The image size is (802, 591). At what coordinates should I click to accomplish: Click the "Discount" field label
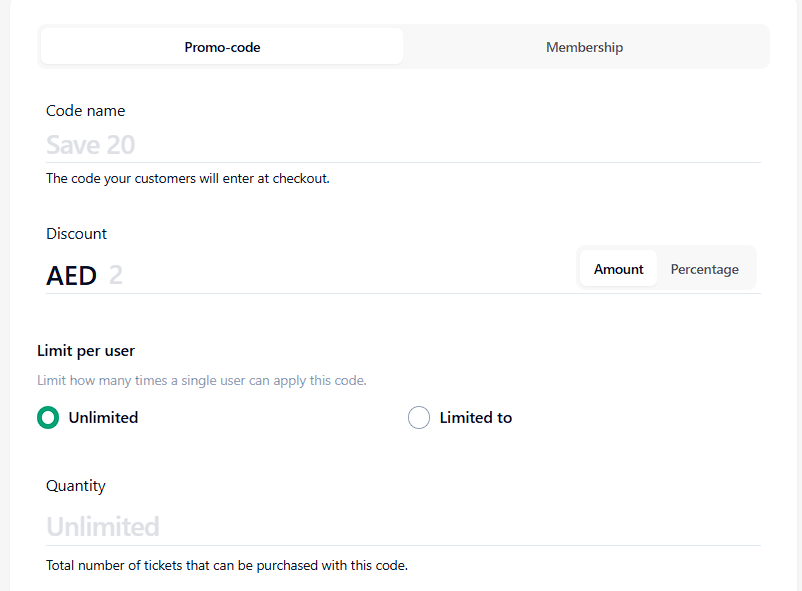pos(76,234)
